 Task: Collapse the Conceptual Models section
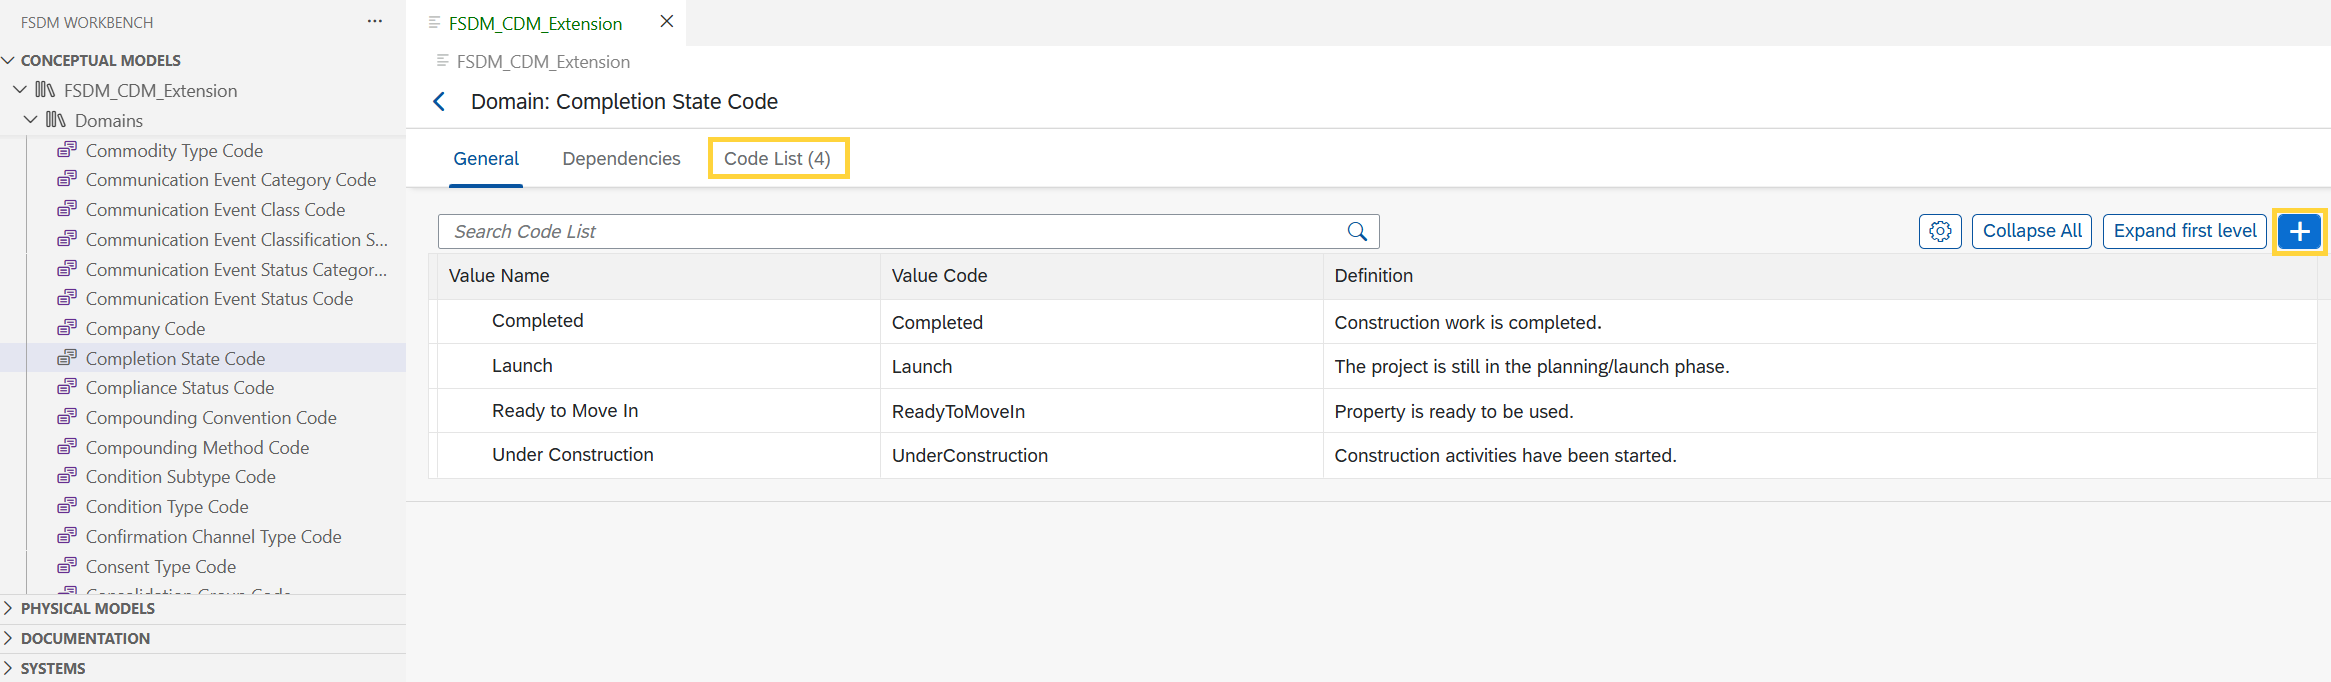(8, 60)
